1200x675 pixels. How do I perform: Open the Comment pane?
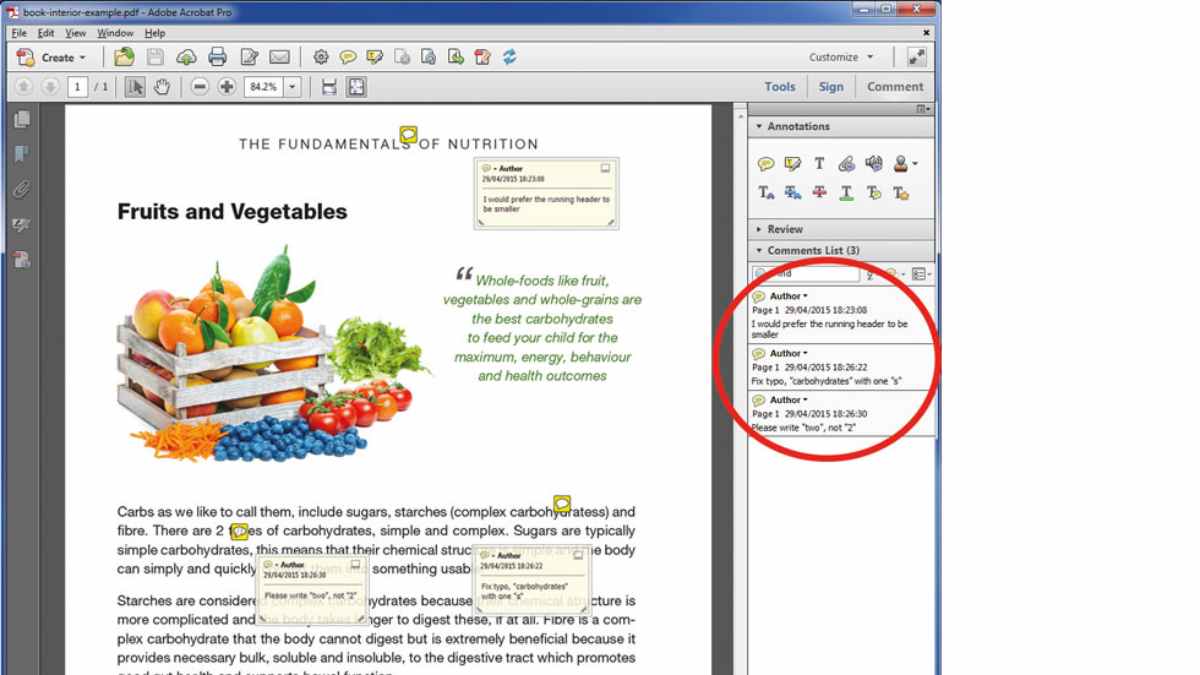[x=895, y=87]
